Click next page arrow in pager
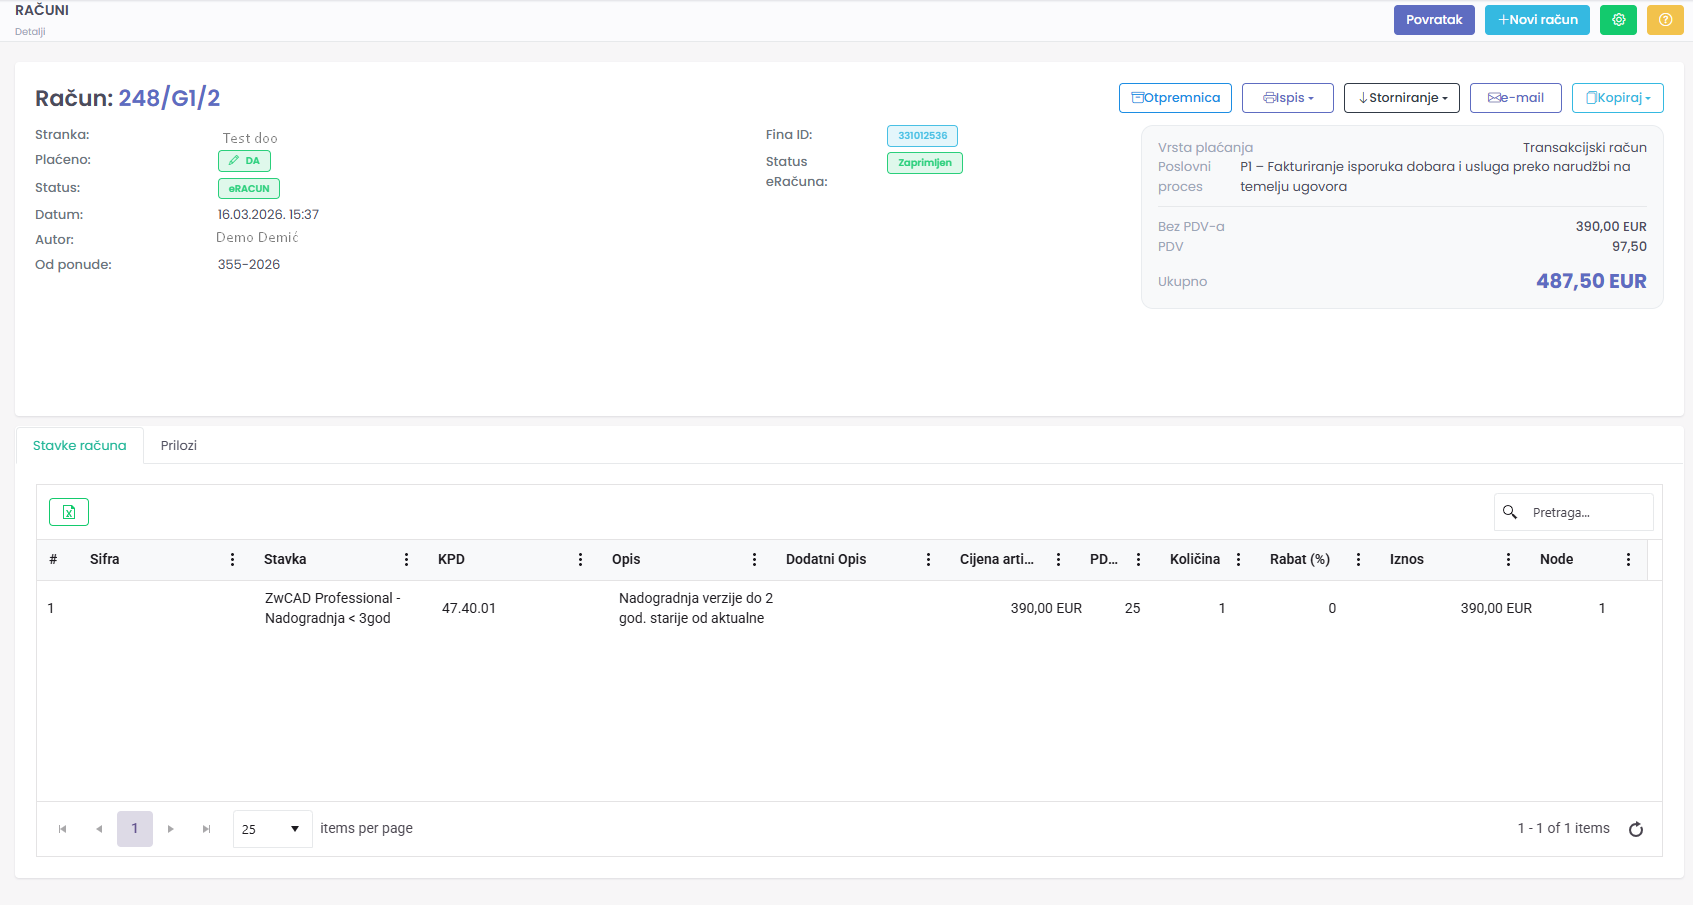 point(171,829)
